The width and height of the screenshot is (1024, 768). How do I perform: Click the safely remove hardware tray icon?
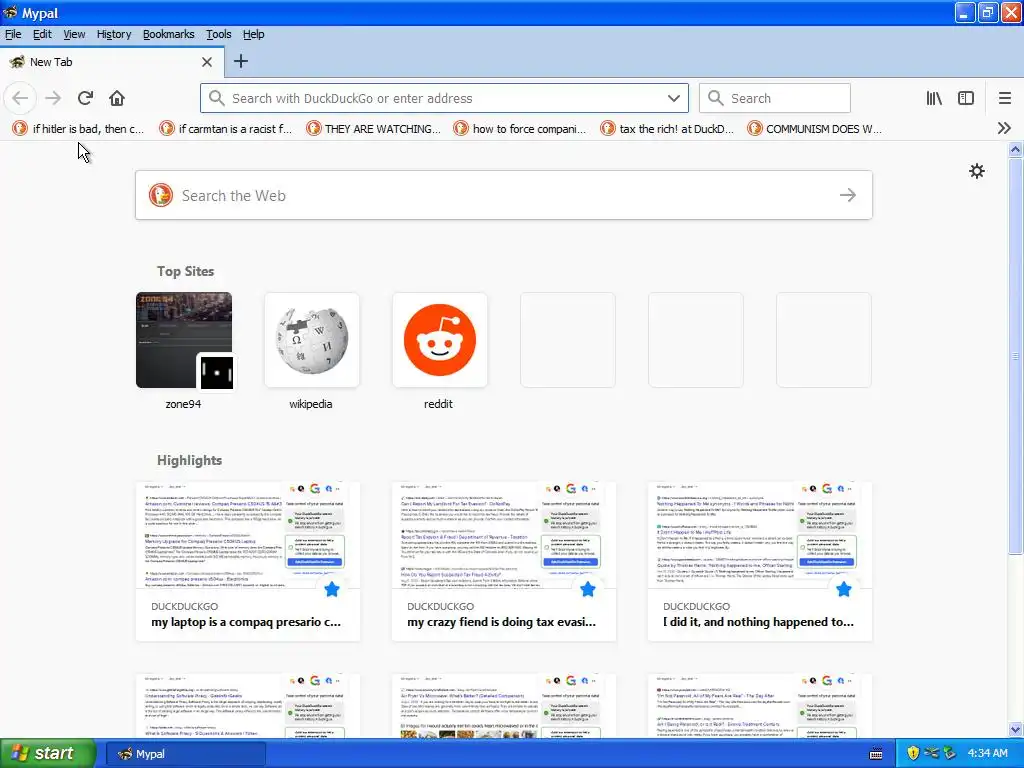(950, 754)
